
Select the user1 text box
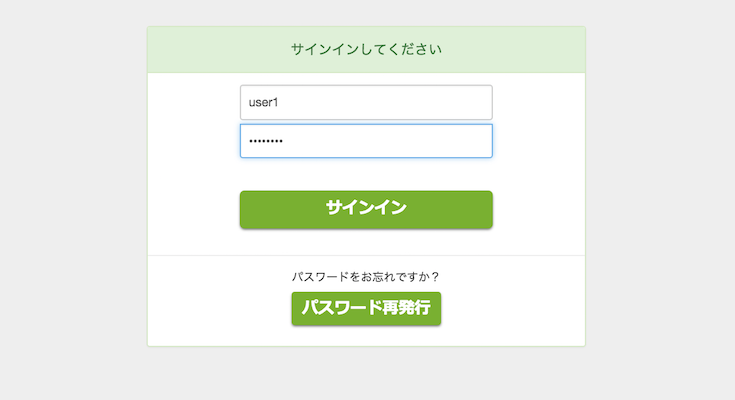366,102
